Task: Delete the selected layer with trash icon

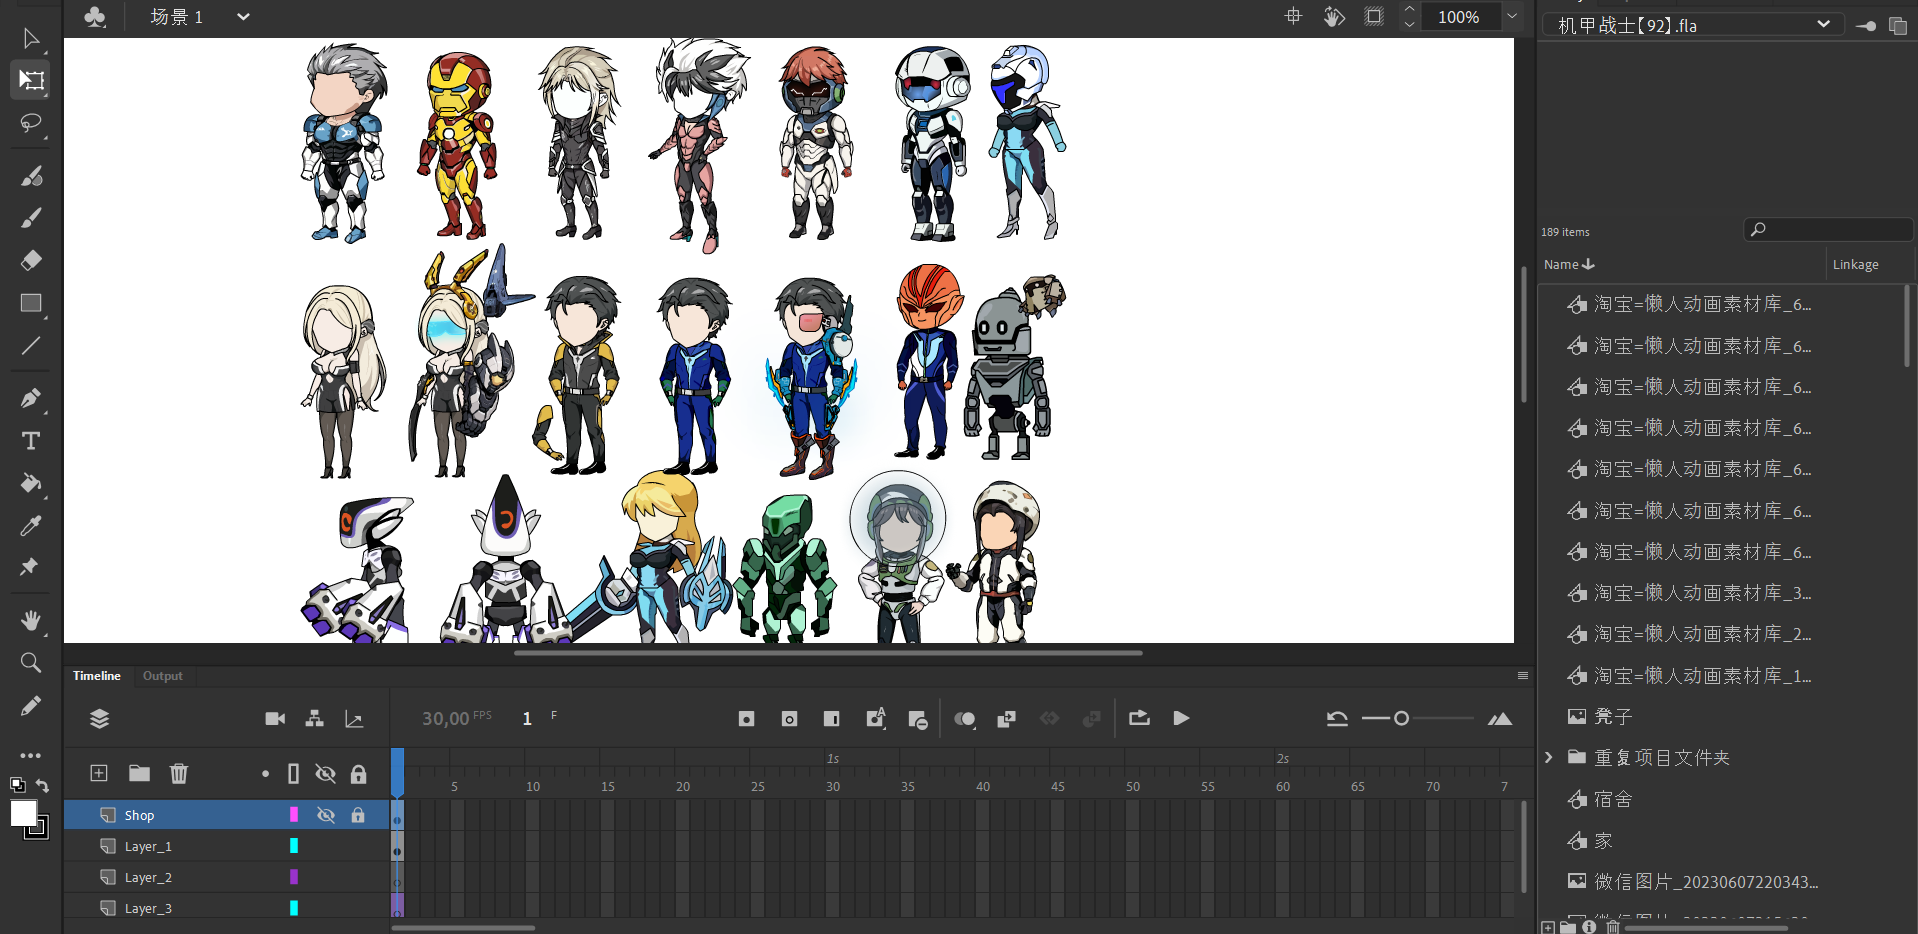Action: coord(179,773)
